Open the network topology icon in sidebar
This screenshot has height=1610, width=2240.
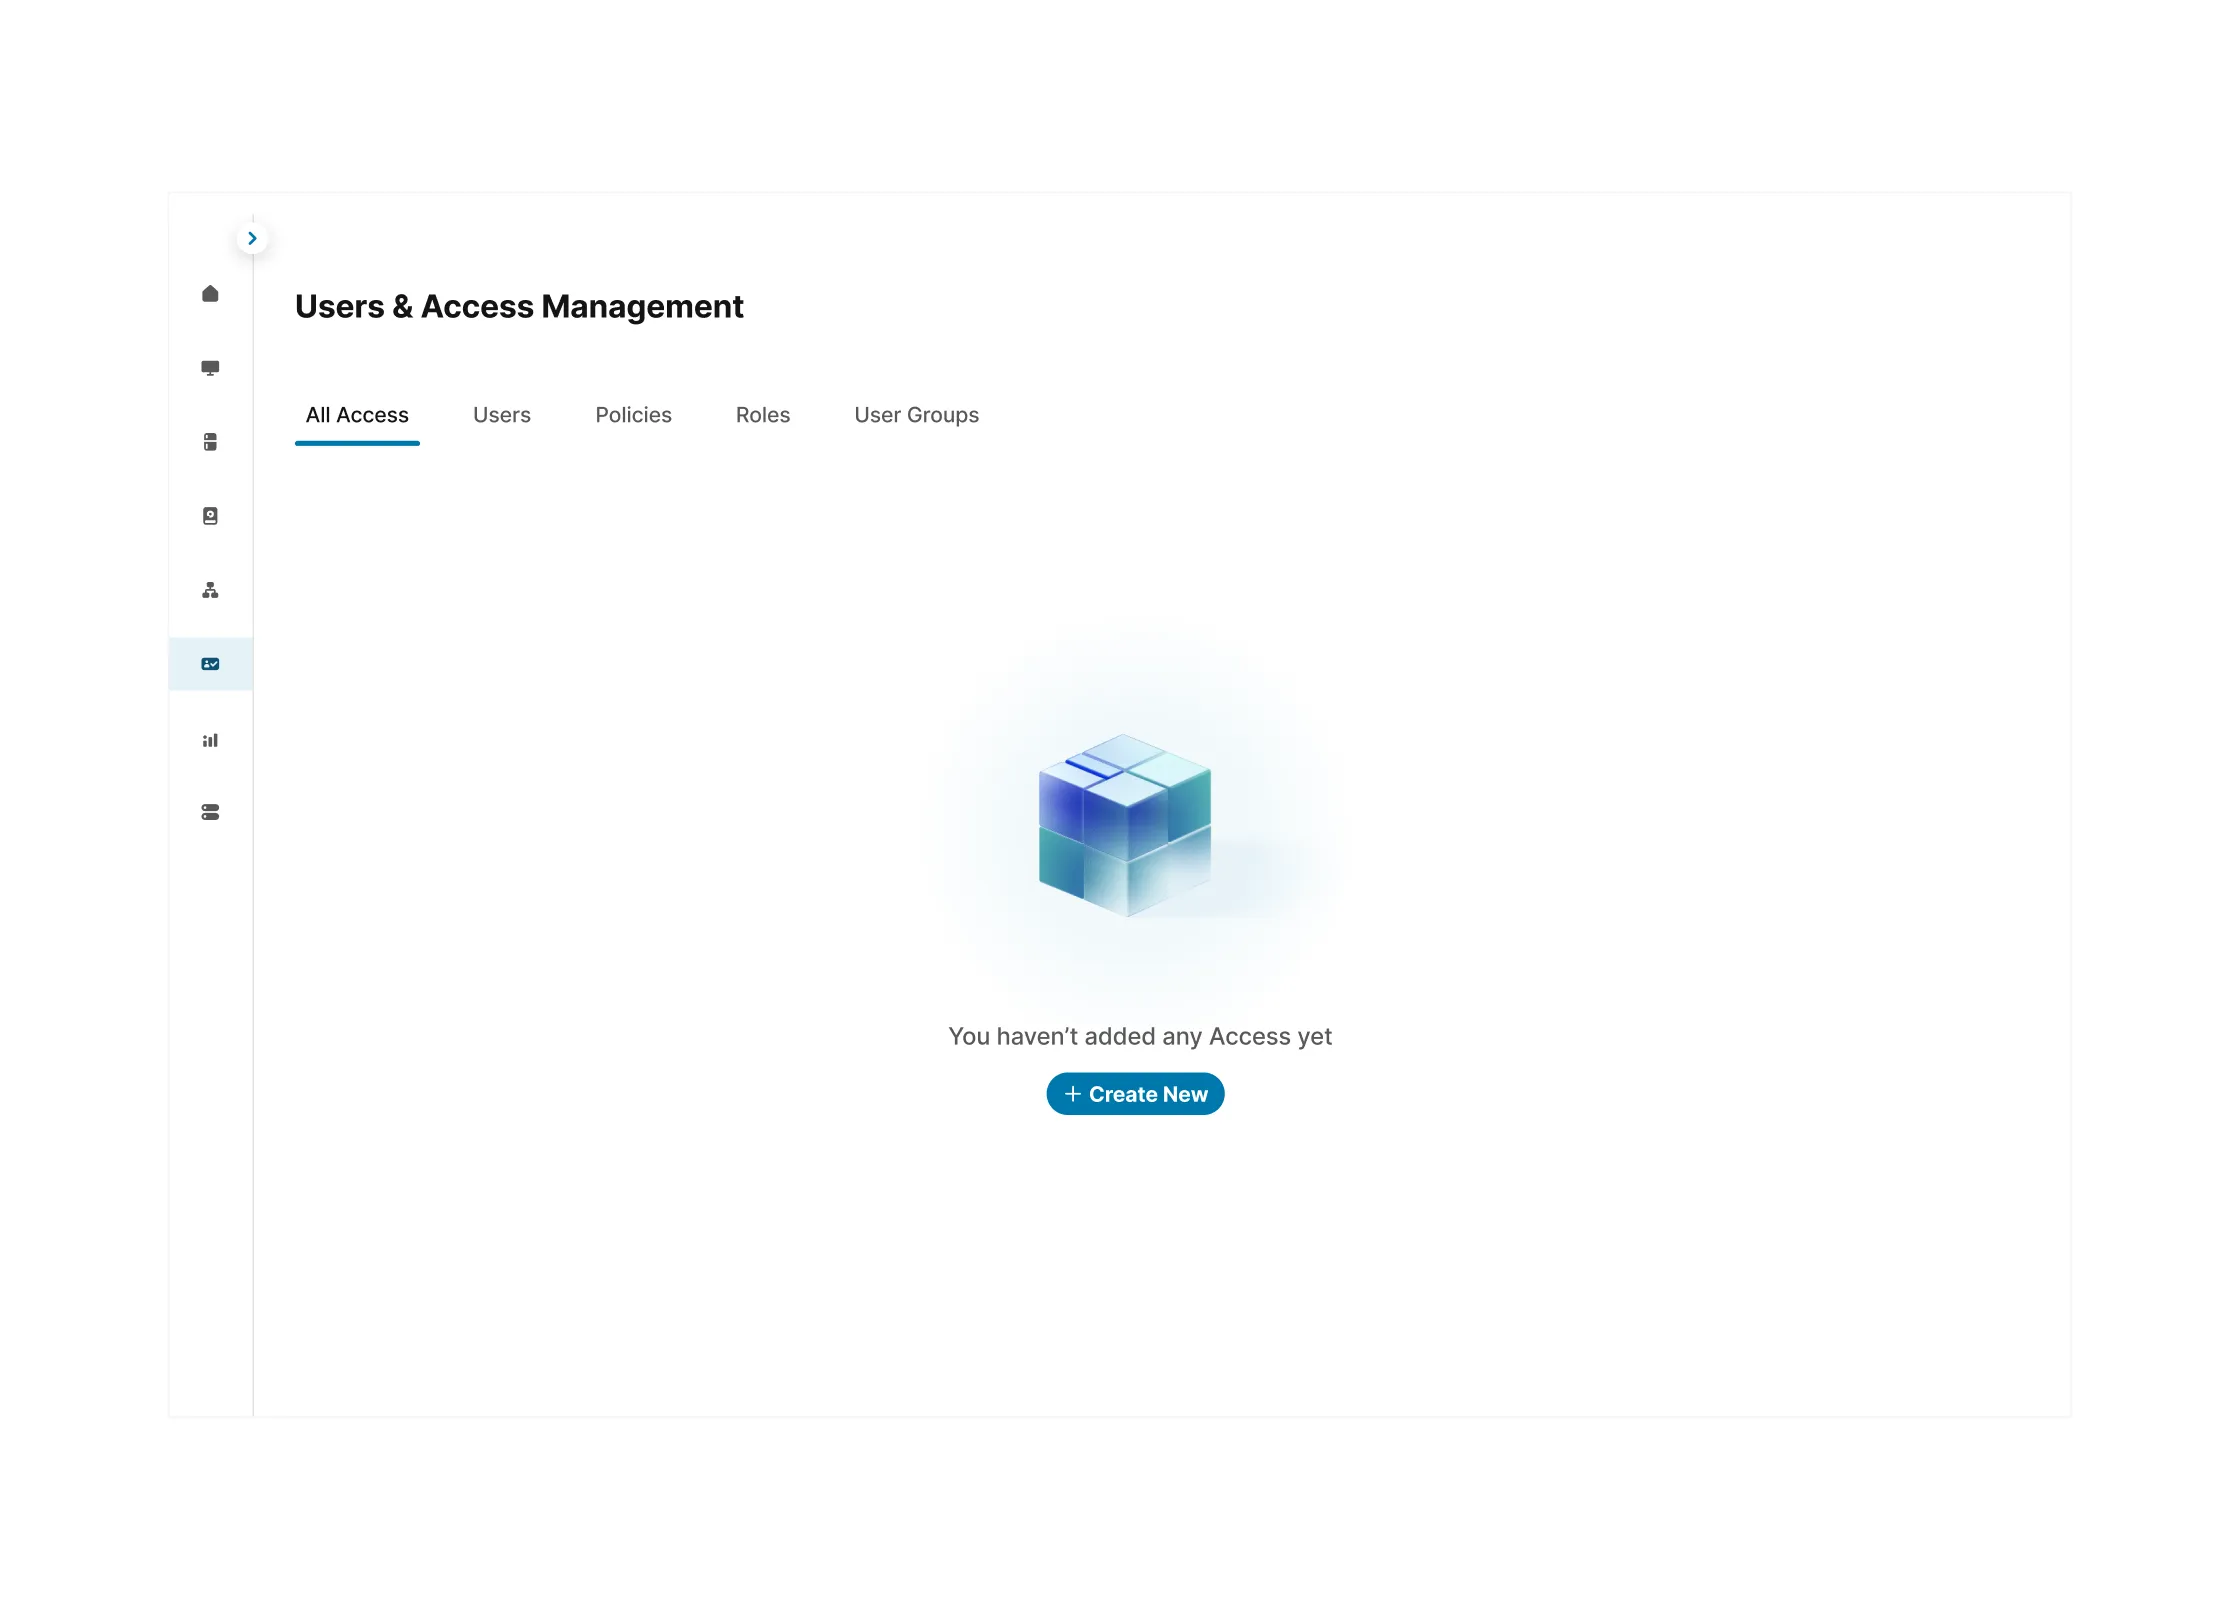point(210,589)
